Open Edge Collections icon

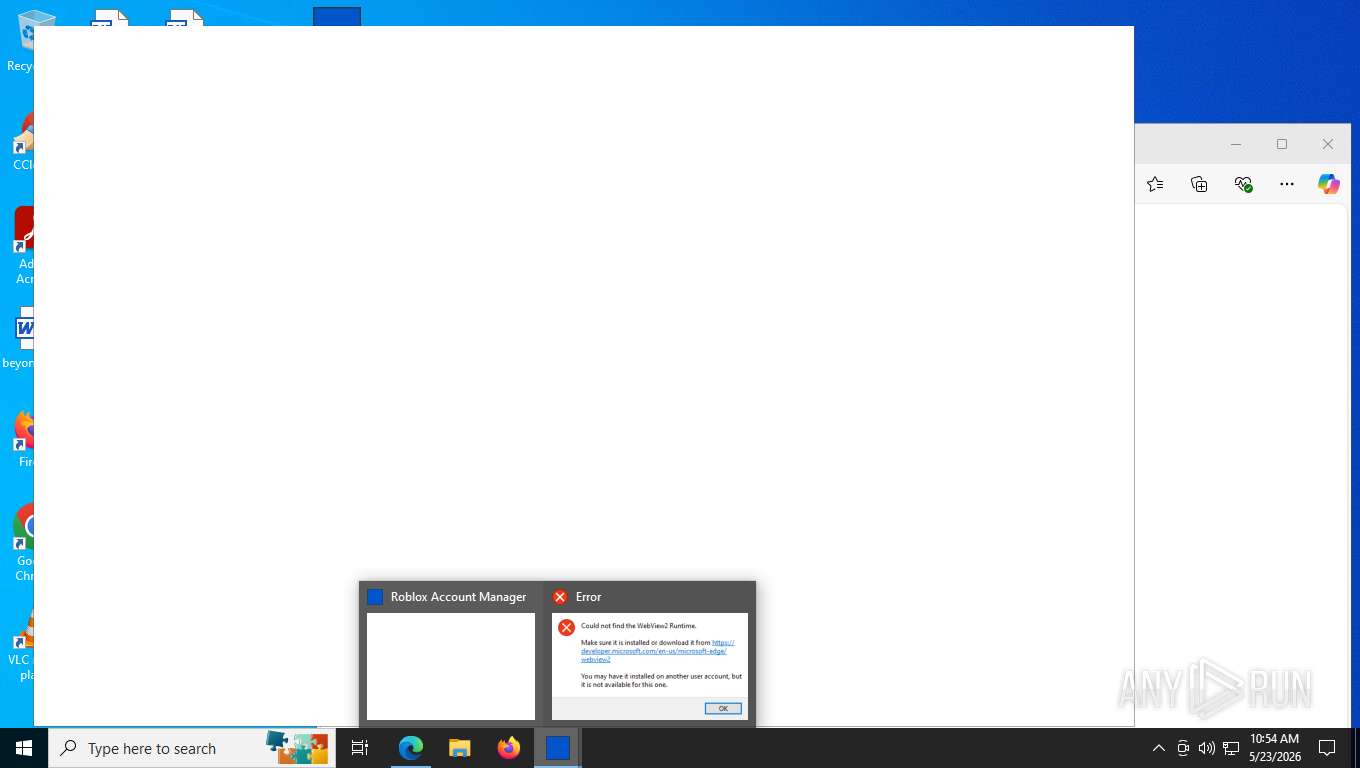pos(1199,184)
